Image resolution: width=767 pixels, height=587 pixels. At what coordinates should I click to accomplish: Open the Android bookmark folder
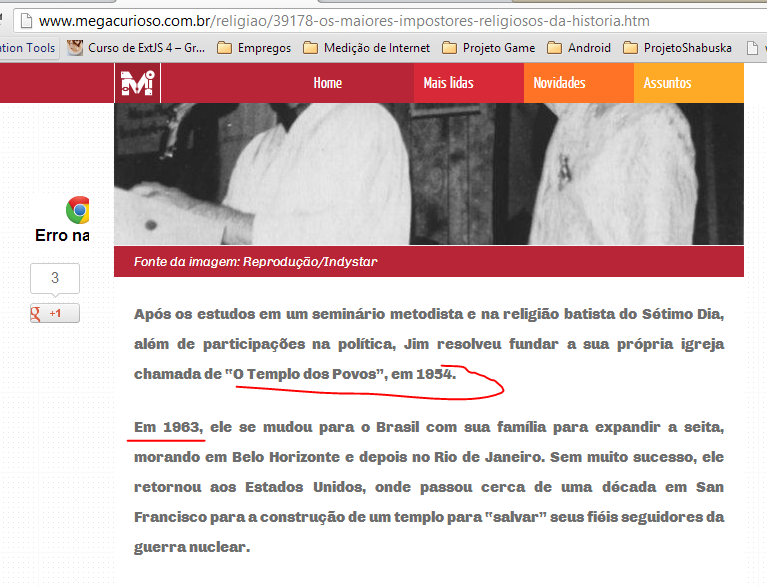[x=580, y=47]
